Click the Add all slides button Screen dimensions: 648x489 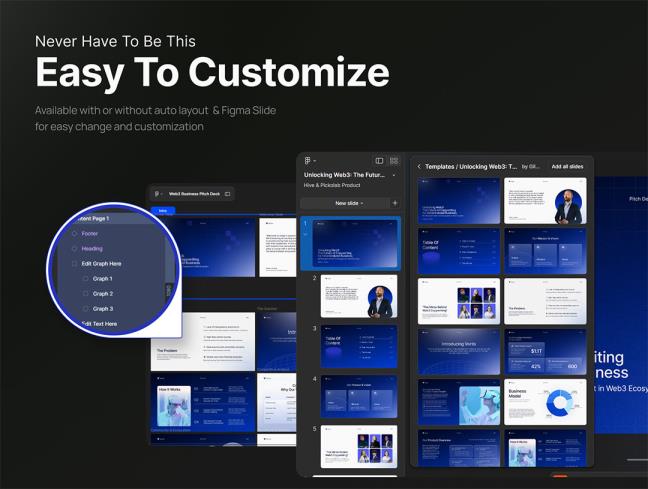pyautogui.click(x=568, y=166)
